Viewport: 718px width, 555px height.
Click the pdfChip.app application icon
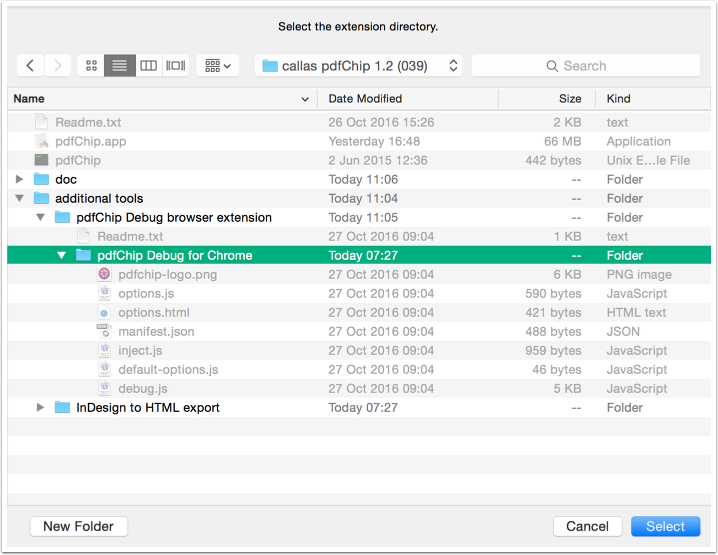(x=42, y=141)
